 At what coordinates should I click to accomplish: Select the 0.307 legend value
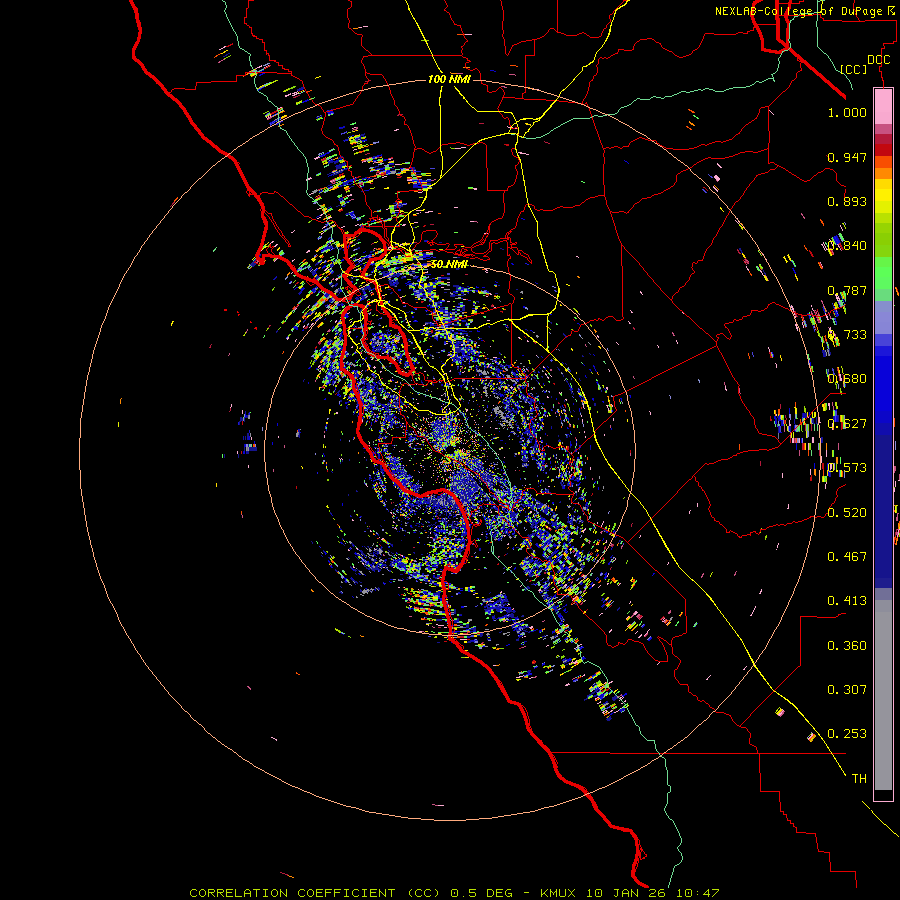point(847,689)
